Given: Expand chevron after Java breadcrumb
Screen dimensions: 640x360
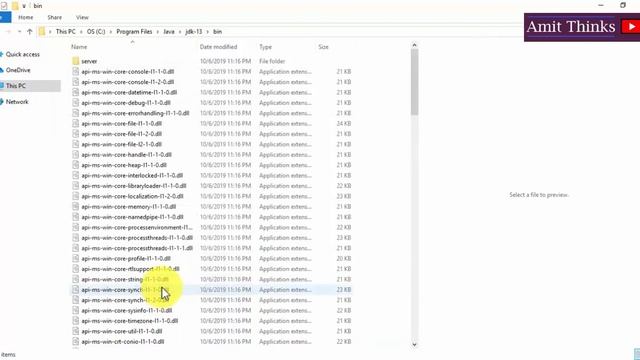Looking at the screenshot, I should pos(180,32).
